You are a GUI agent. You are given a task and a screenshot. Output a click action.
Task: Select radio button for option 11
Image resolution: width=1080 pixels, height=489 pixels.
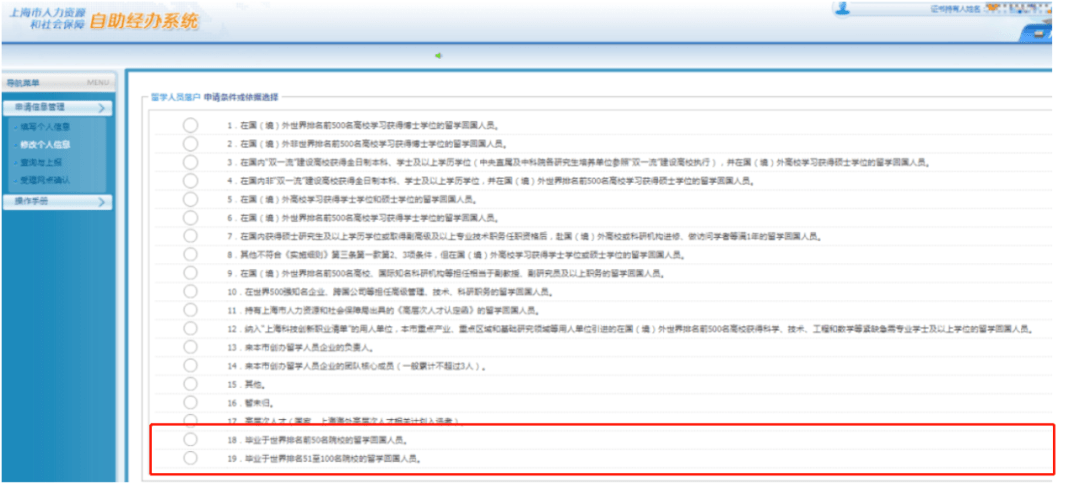[x=191, y=310]
